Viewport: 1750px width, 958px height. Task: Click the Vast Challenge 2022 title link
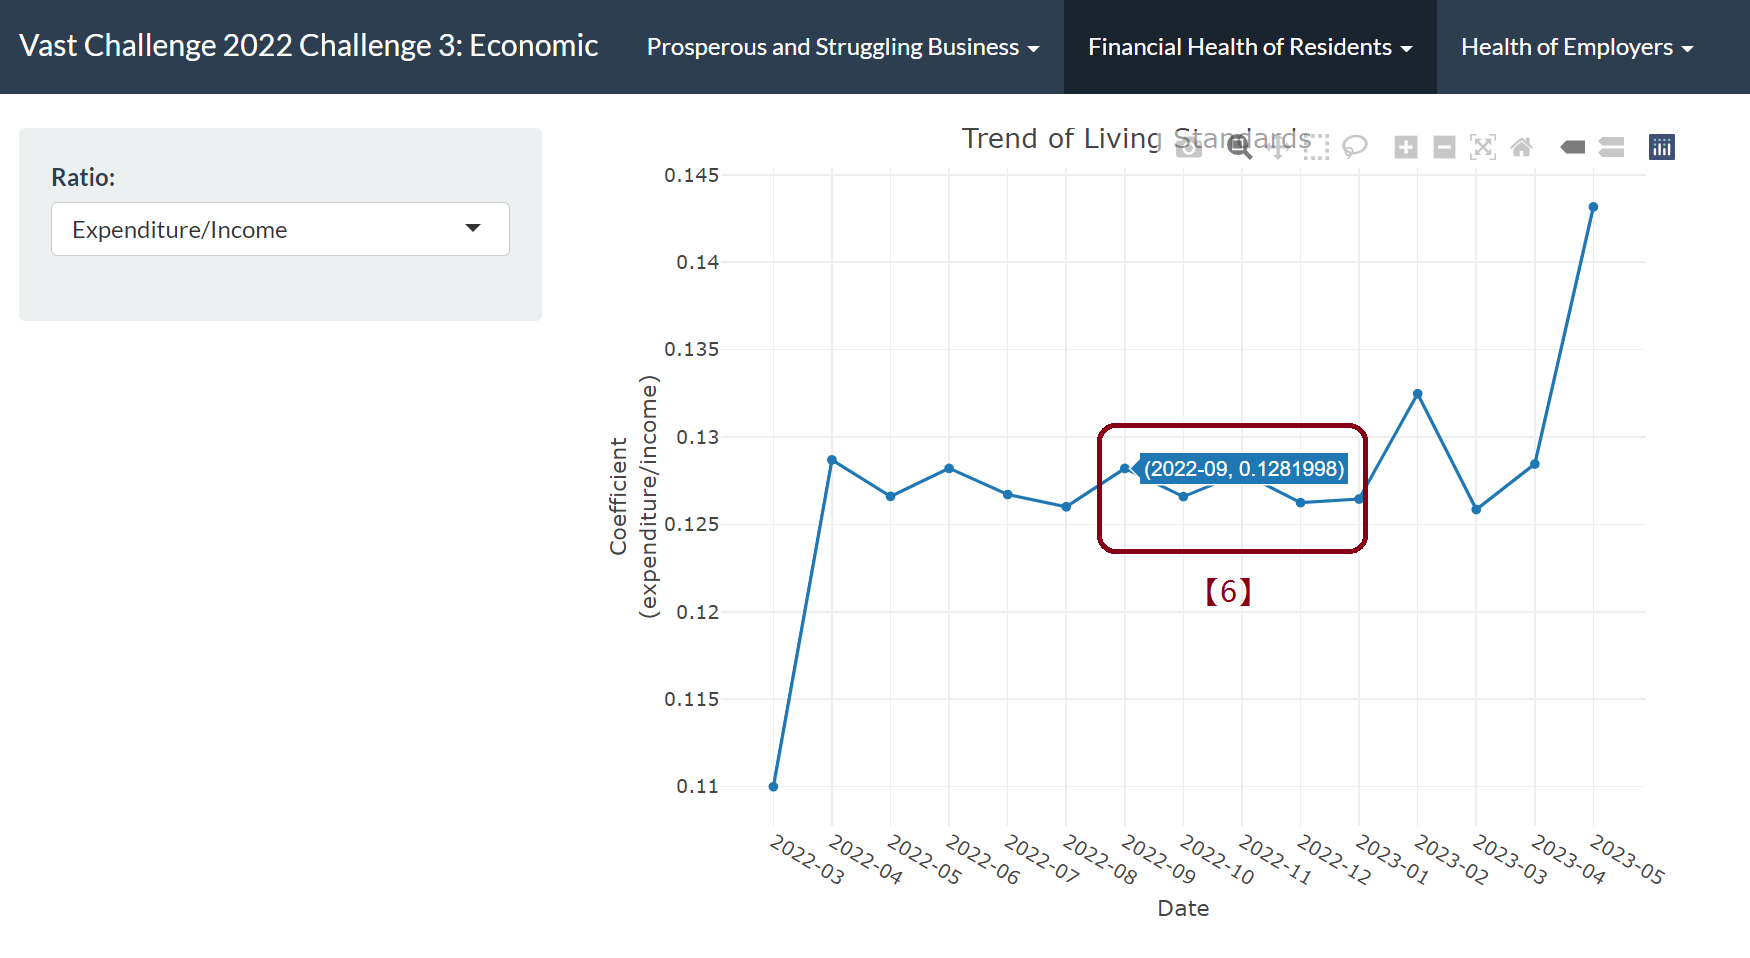click(x=308, y=46)
